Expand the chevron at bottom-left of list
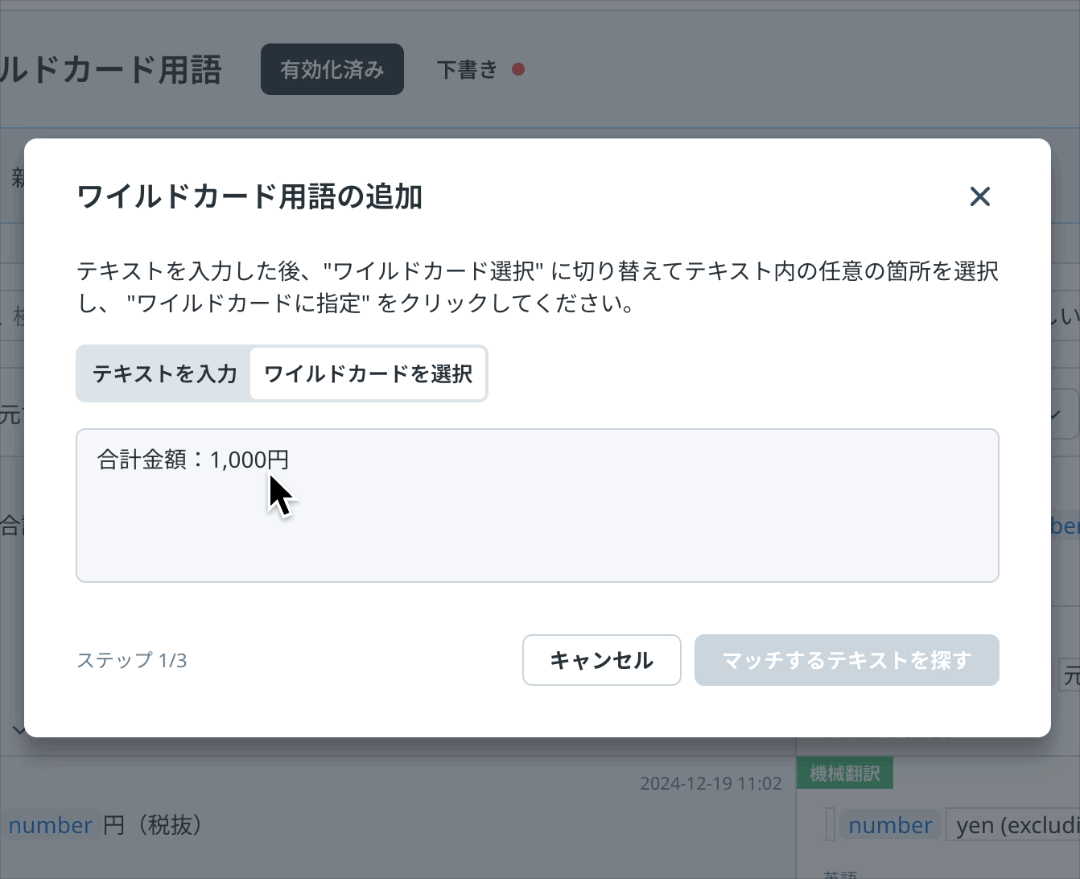 tap(18, 730)
